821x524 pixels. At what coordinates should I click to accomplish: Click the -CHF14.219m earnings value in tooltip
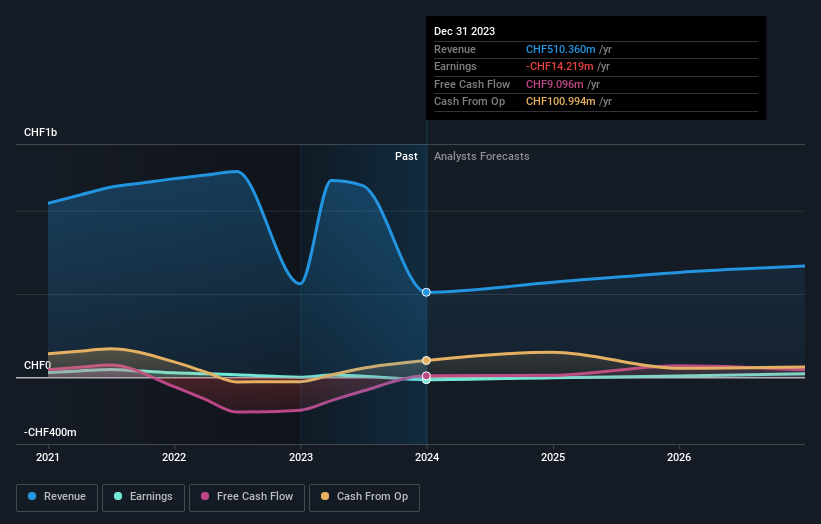[560, 66]
